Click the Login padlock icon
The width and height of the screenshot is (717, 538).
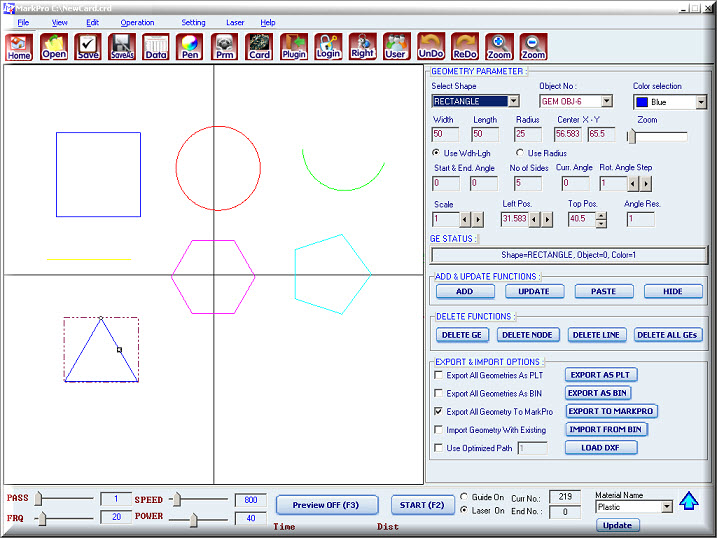(328, 47)
